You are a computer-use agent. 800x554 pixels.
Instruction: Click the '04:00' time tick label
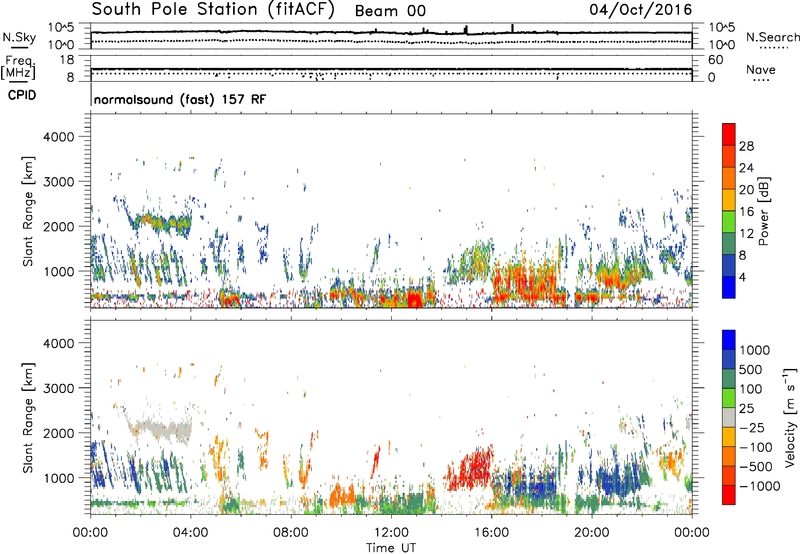click(190, 533)
